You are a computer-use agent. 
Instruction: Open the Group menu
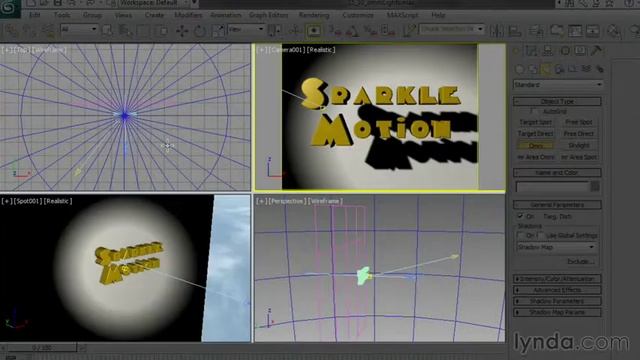click(x=92, y=15)
